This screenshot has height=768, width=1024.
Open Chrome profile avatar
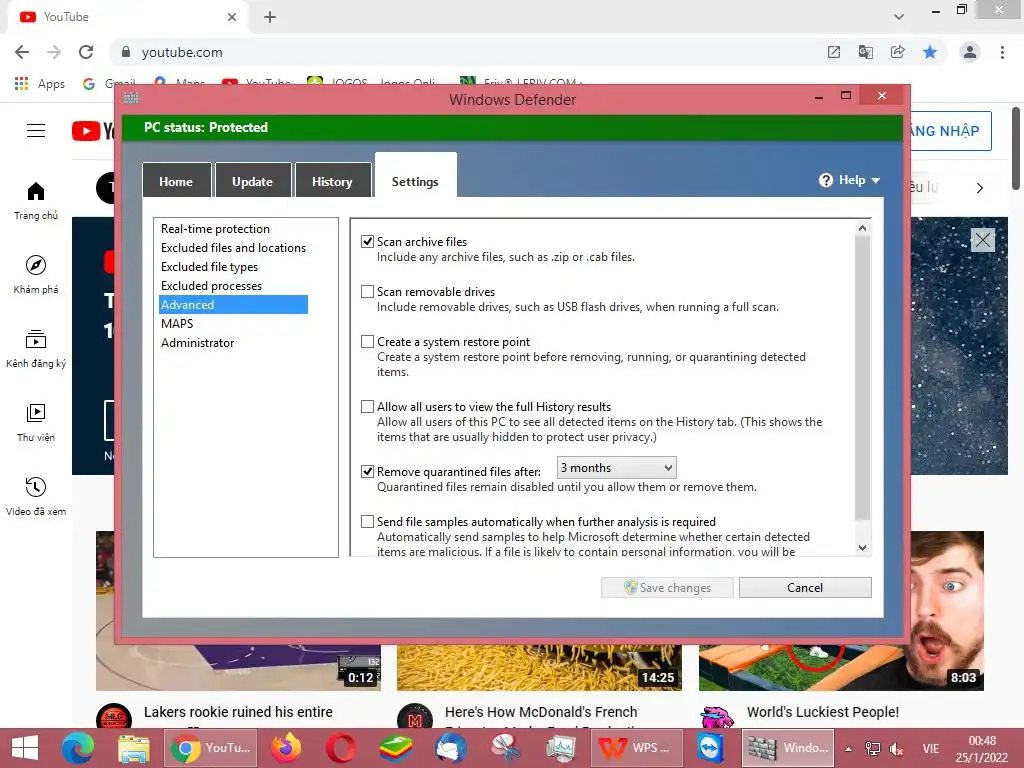click(970, 52)
